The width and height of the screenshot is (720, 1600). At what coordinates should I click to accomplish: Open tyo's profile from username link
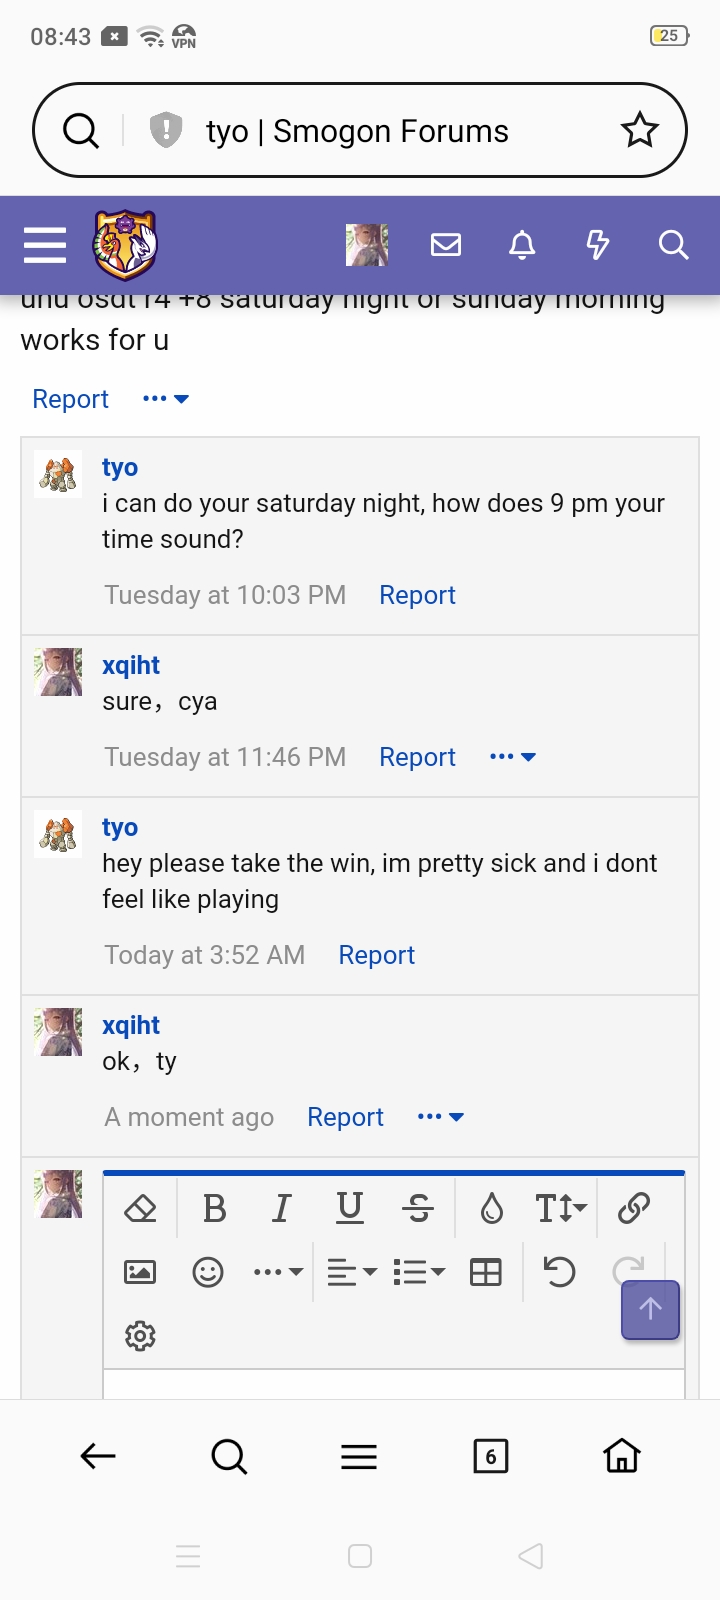pos(120,827)
